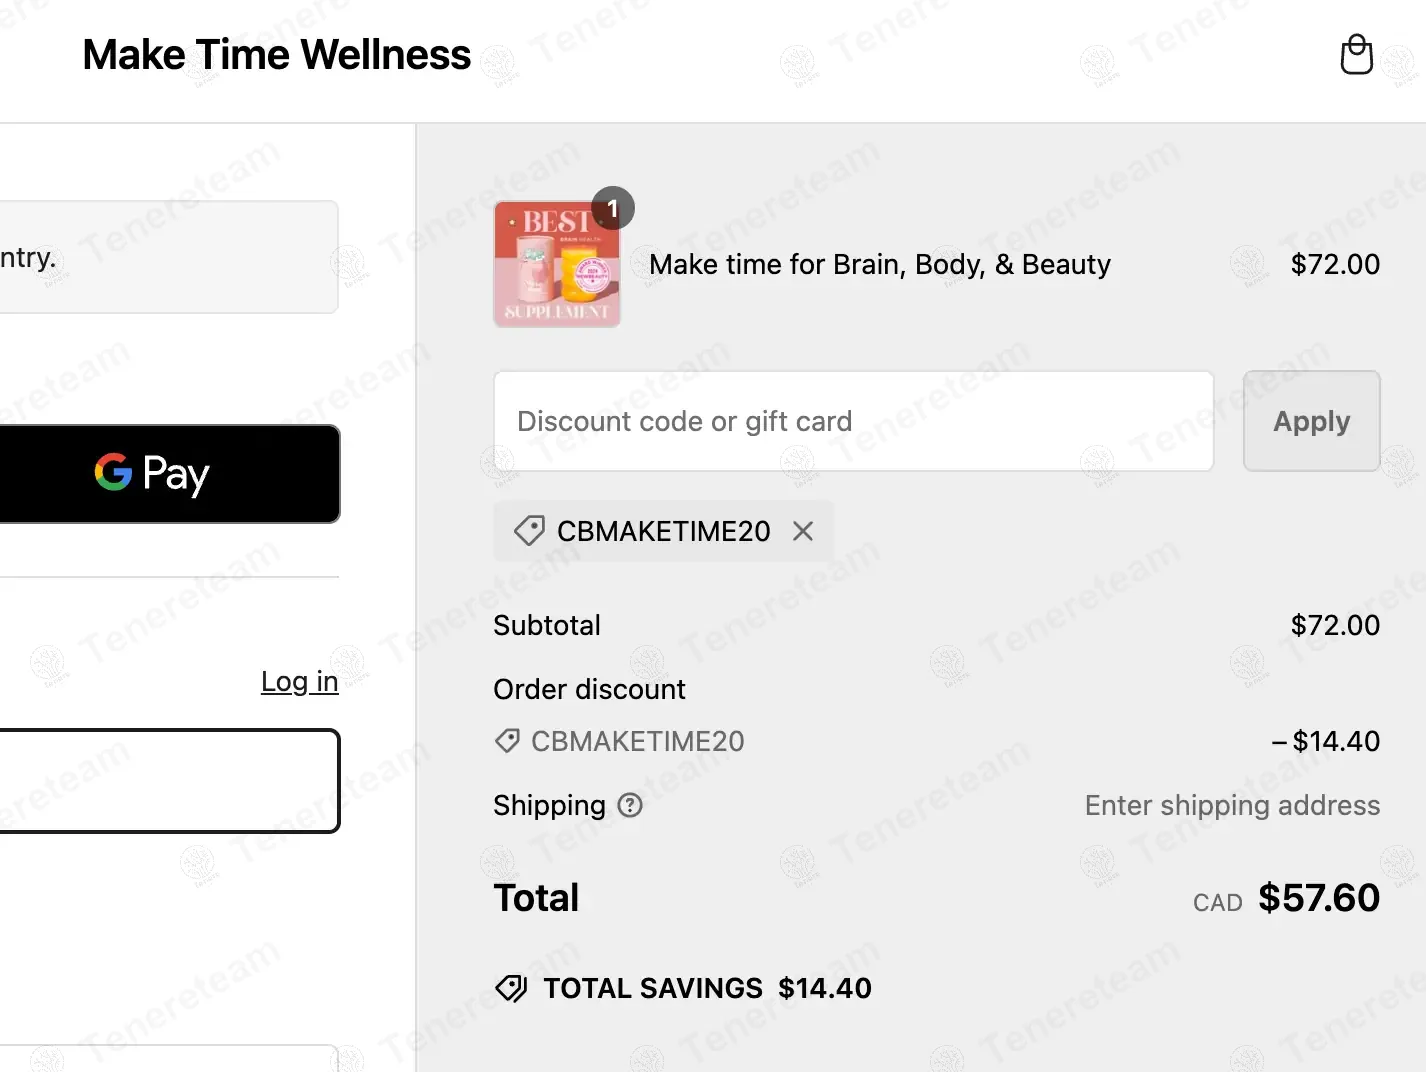Remove the CBMAKETIME20 discount code chip
Image resolution: width=1426 pixels, height=1072 pixels.
pyautogui.click(x=803, y=531)
